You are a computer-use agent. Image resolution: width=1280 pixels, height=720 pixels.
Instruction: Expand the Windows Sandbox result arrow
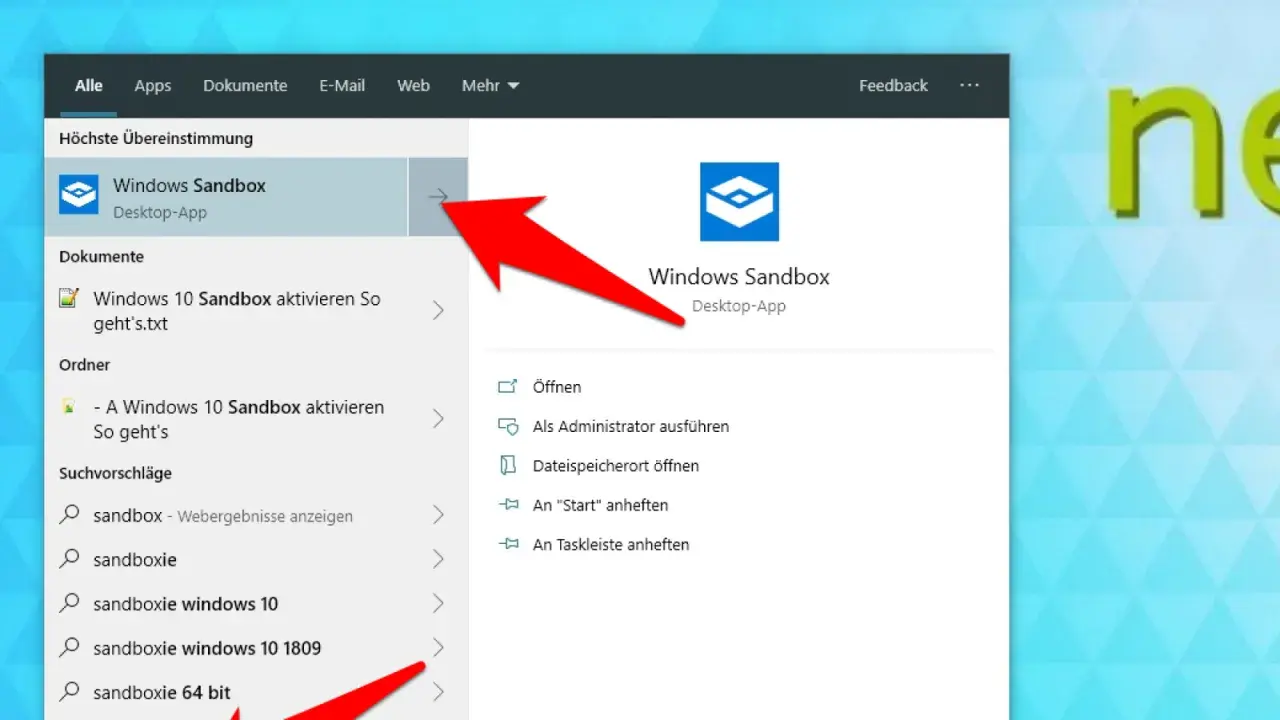(x=438, y=197)
